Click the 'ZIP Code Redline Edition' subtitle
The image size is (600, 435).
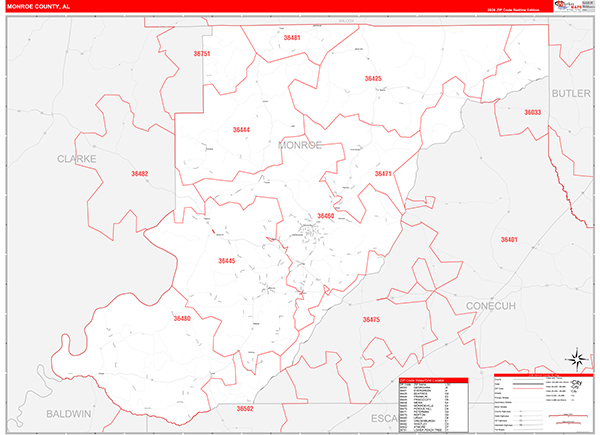coord(513,10)
